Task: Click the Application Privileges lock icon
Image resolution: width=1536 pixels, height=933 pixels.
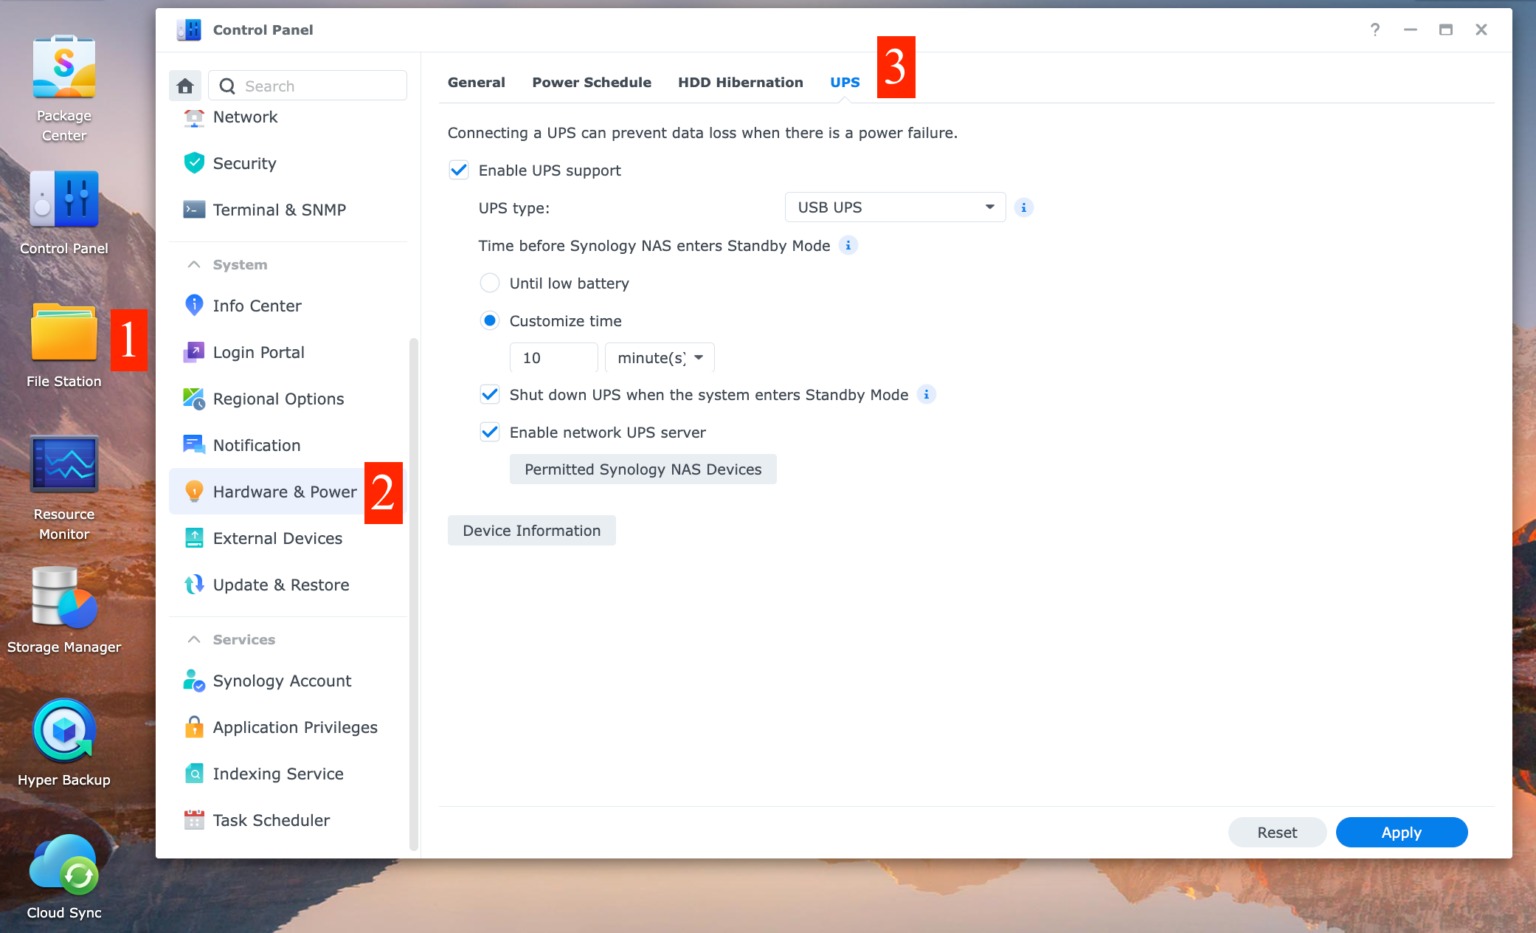Action: click(x=194, y=727)
